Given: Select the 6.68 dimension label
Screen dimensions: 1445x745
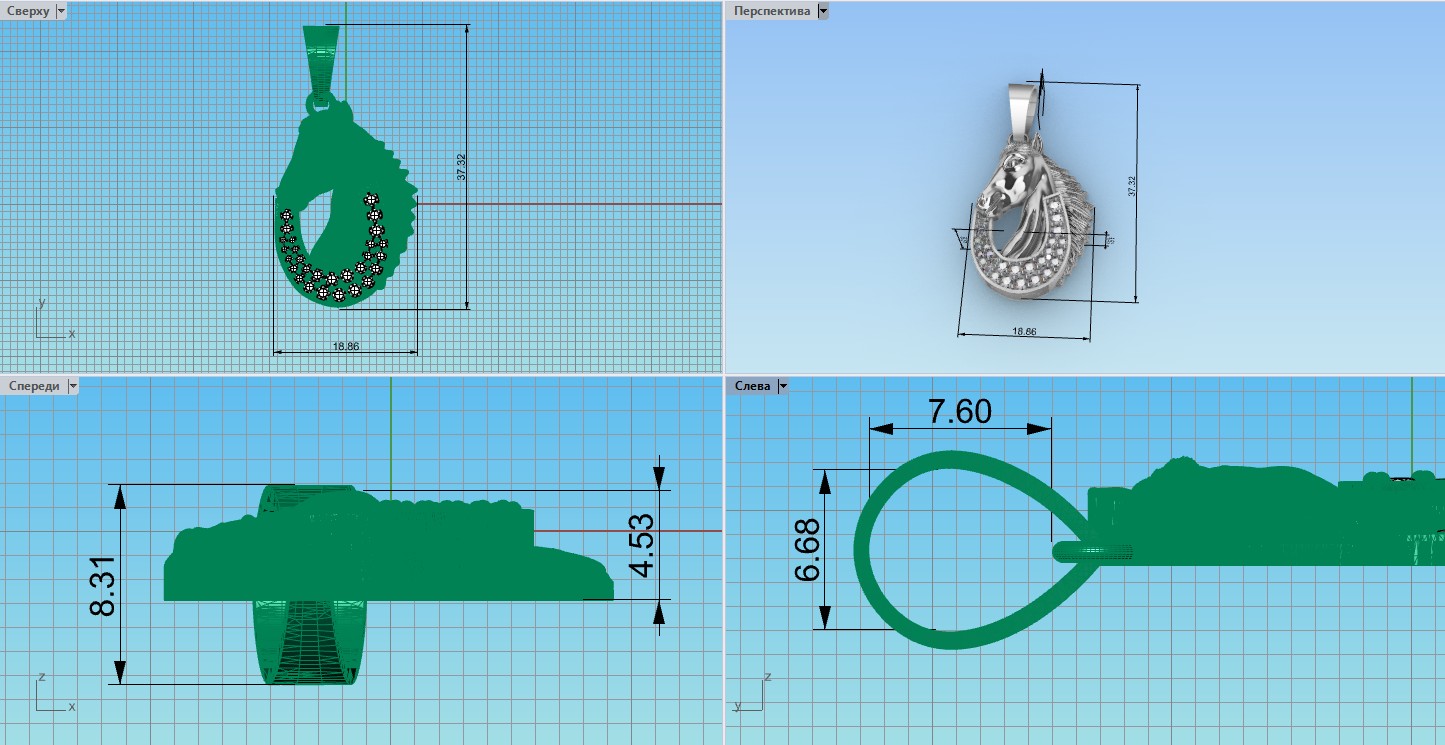Looking at the screenshot, I should coord(808,549).
